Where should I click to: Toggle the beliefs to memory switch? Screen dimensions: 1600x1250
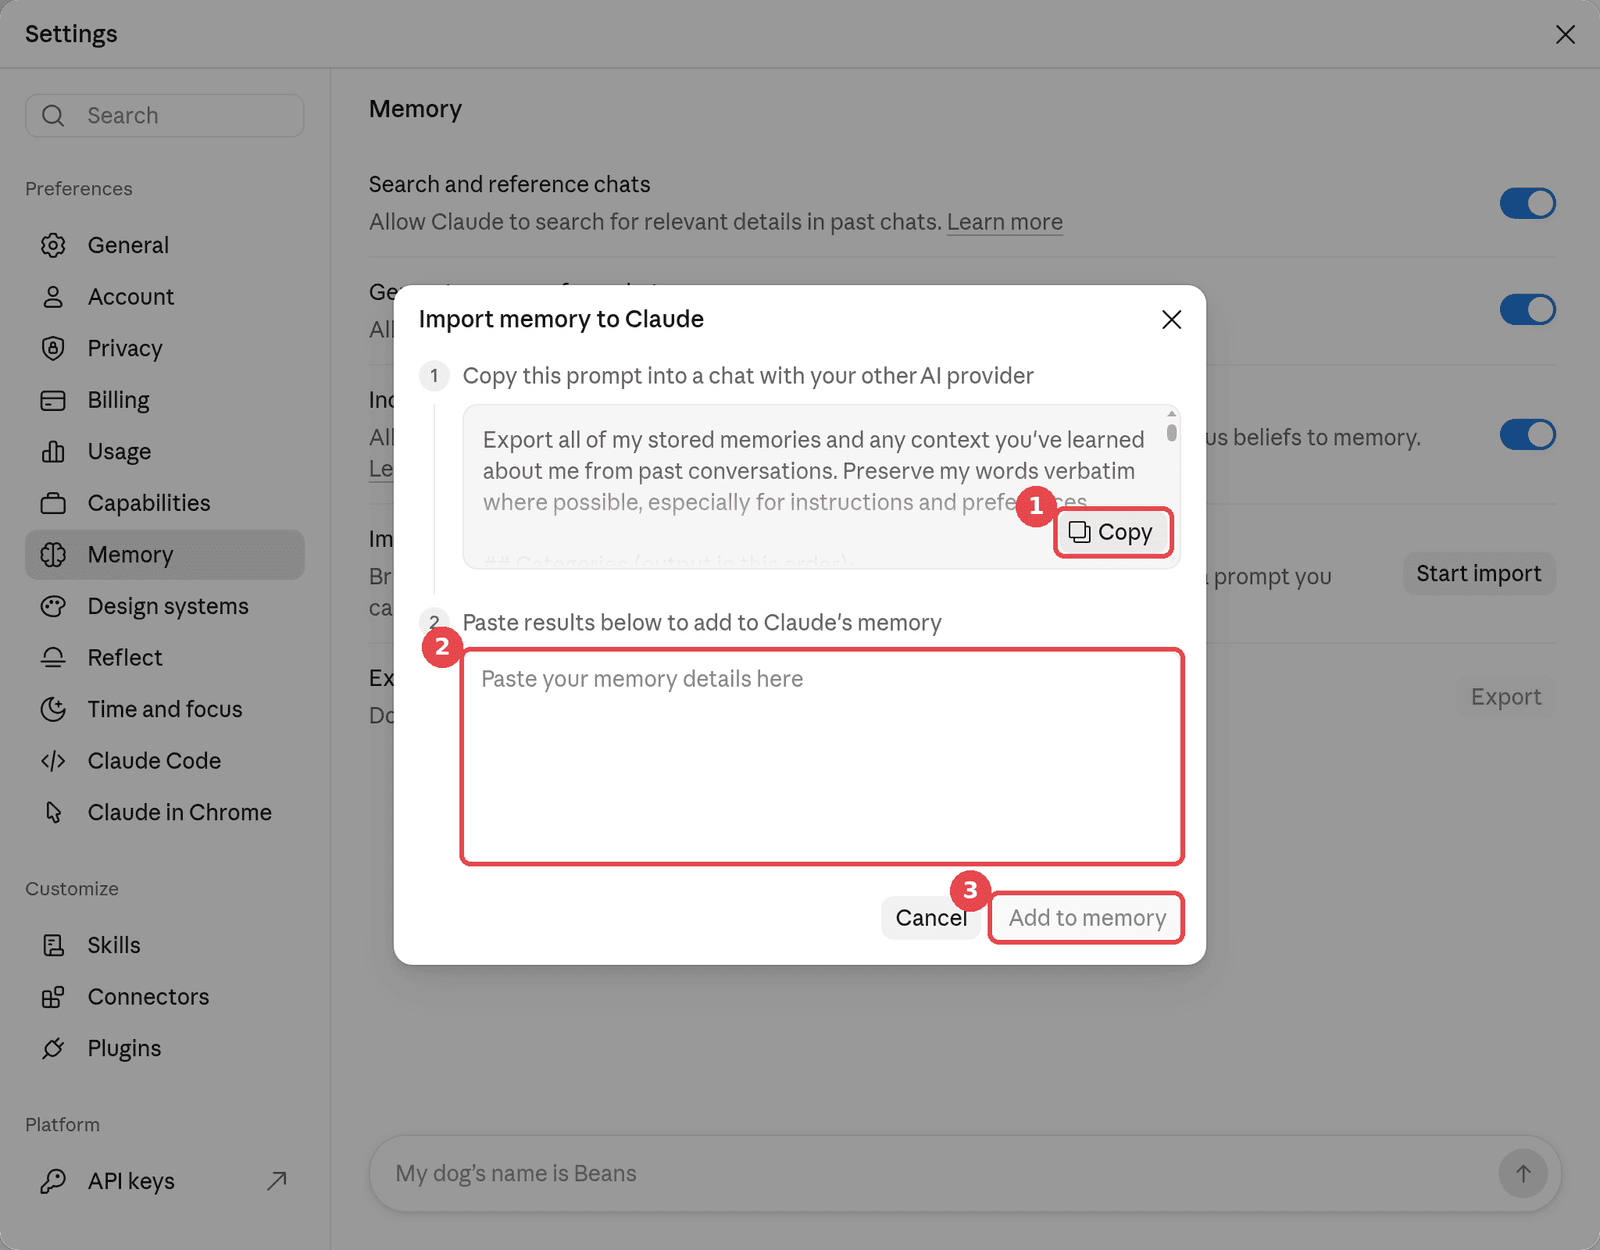pyautogui.click(x=1527, y=434)
